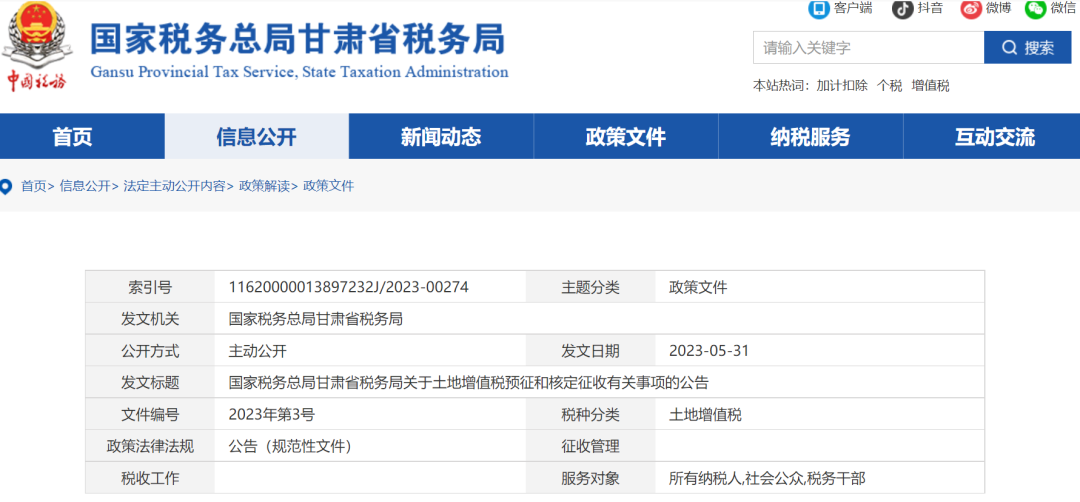The width and height of the screenshot is (1080, 502).
Task: Click the 政策法律法规 label cell
Action: [x=150, y=446]
